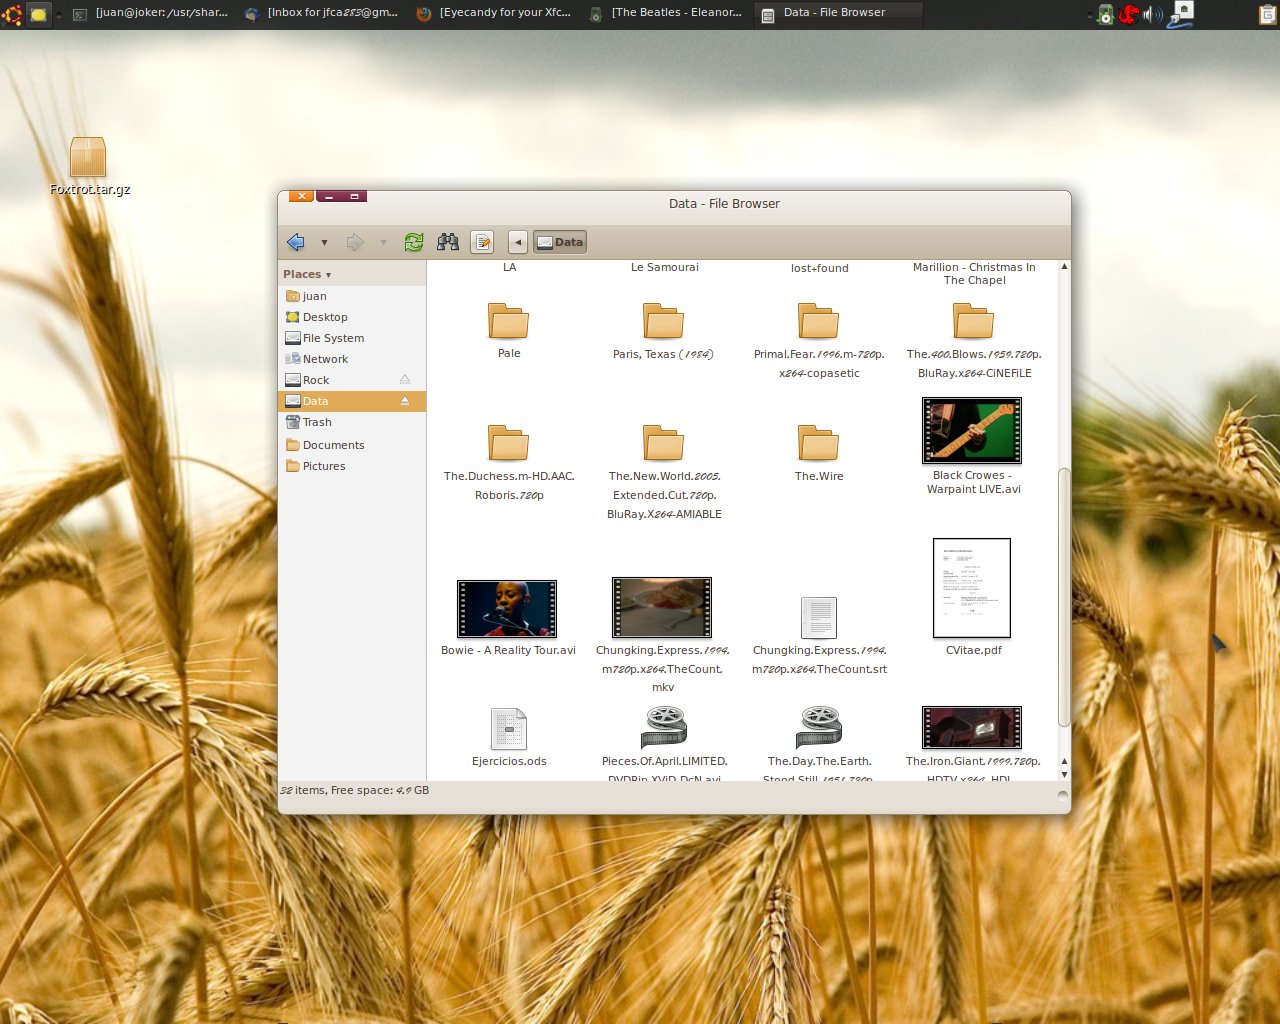The width and height of the screenshot is (1280, 1024).
Task: Select Paris, Texas (1984) folder icon
Action: click(663, 321)
